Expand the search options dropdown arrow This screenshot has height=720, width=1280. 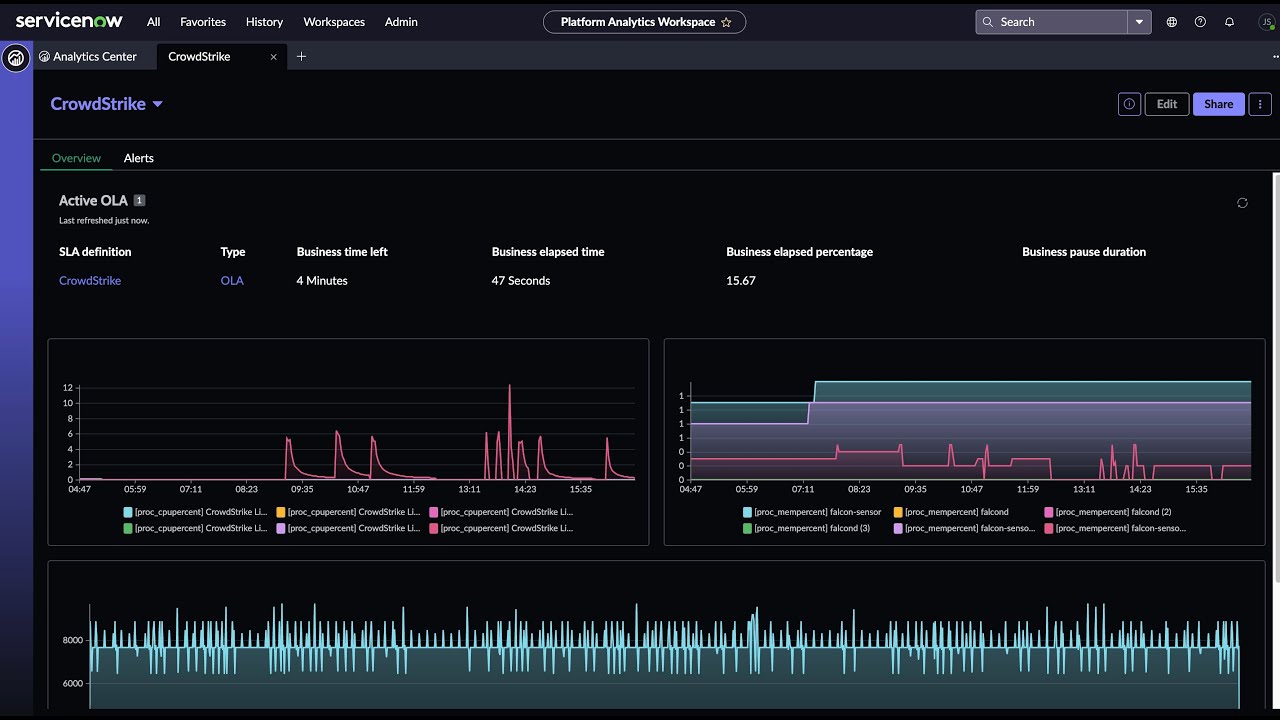[x=1139, y=22]
